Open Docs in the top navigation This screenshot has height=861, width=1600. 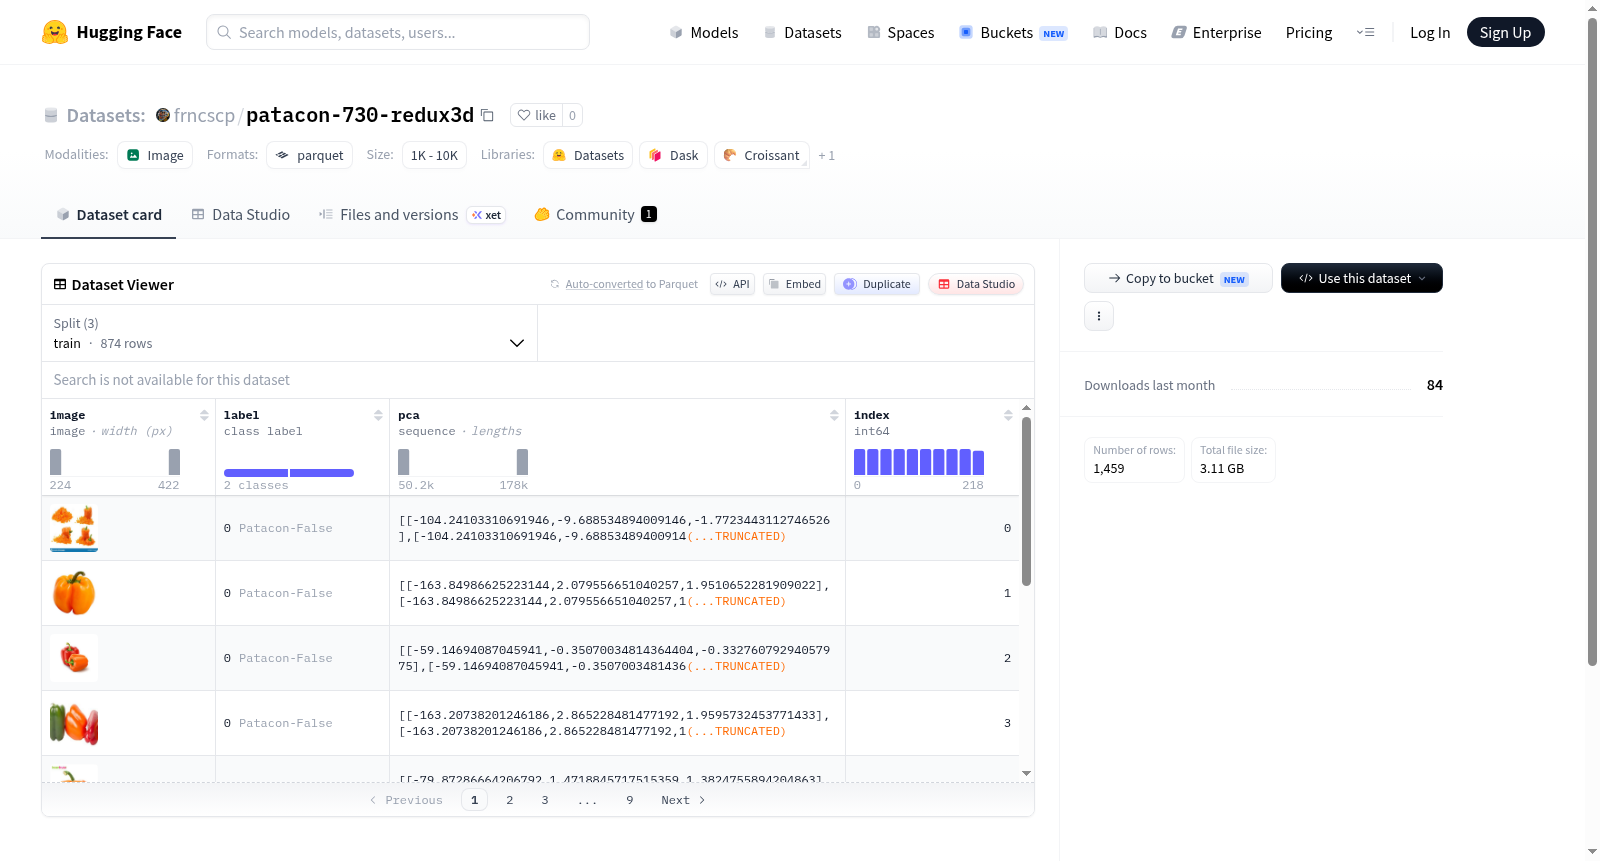coord(1120,32)
